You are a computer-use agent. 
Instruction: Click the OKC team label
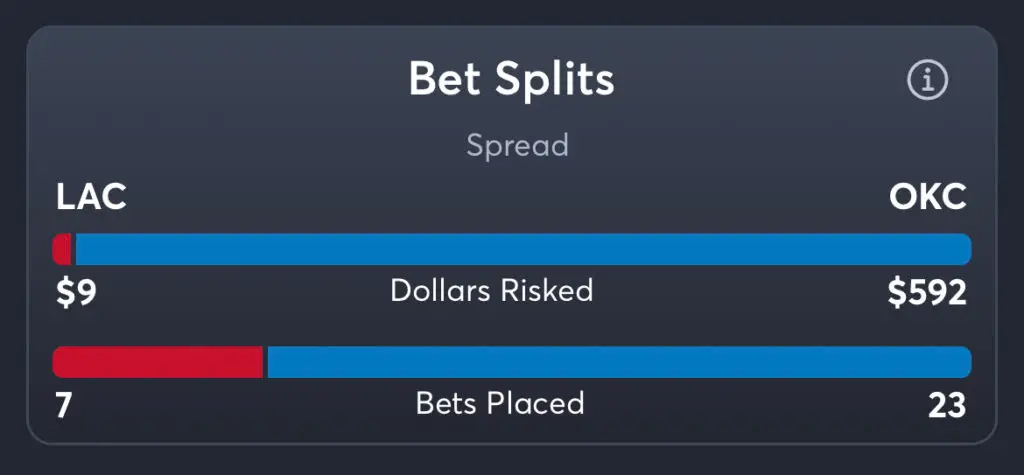(x=927, y=197)
